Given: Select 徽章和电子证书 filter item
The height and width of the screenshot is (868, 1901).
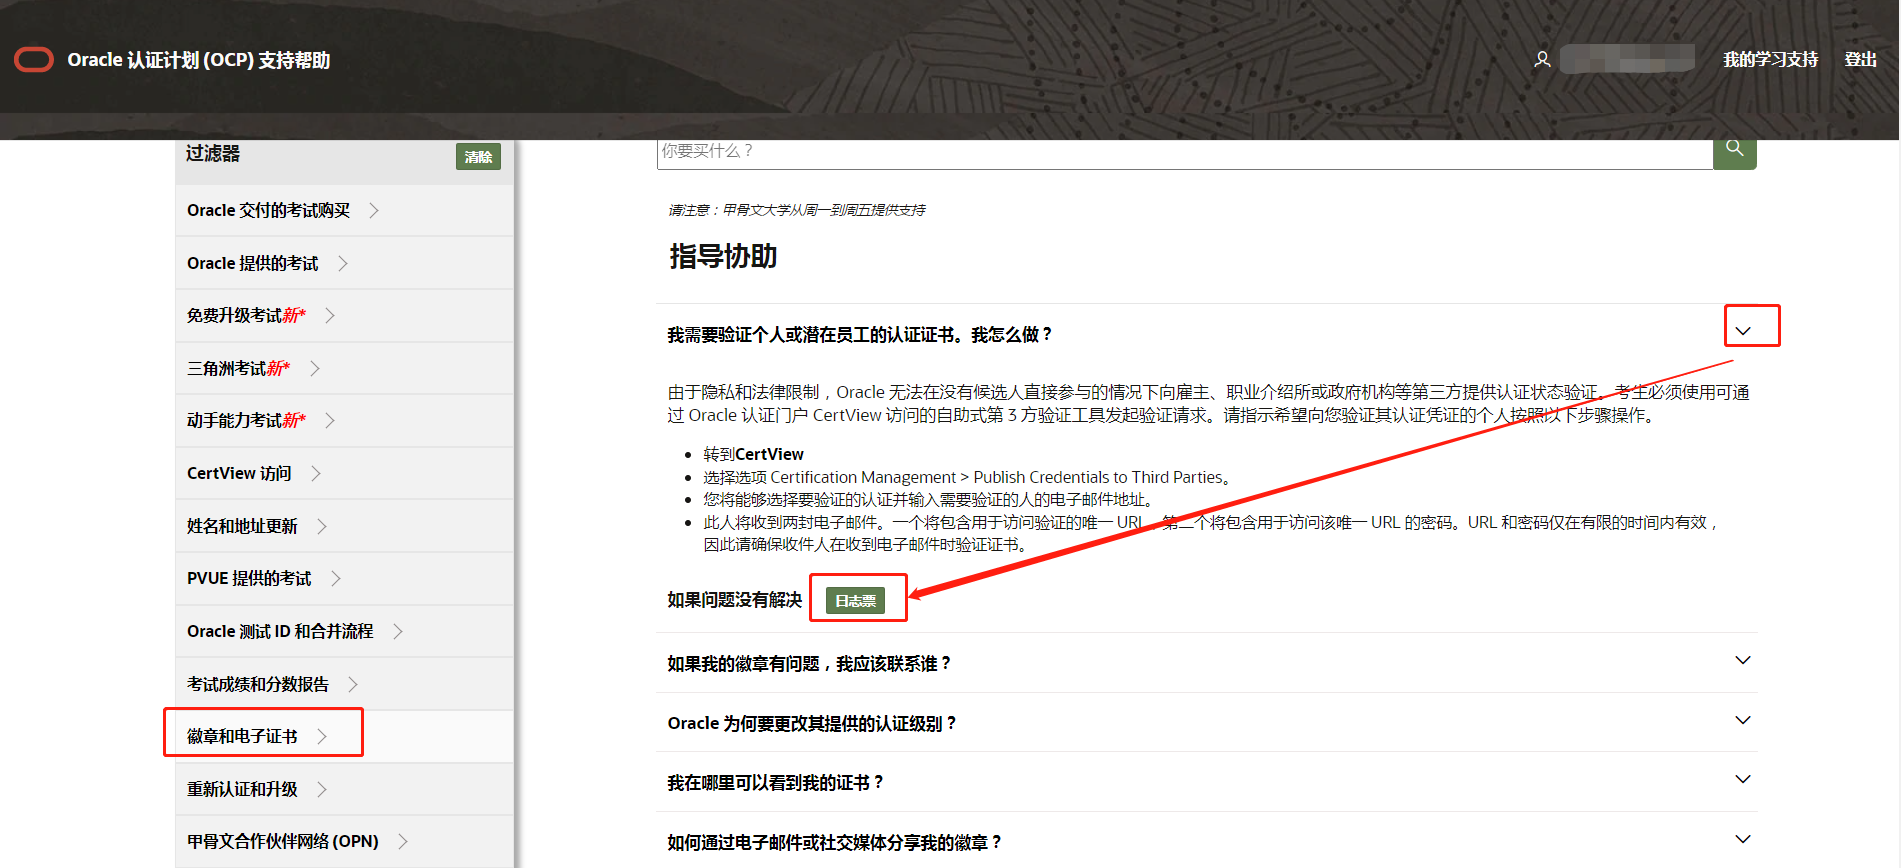Looking at the screenshot, I should click(x=344, y=736).
